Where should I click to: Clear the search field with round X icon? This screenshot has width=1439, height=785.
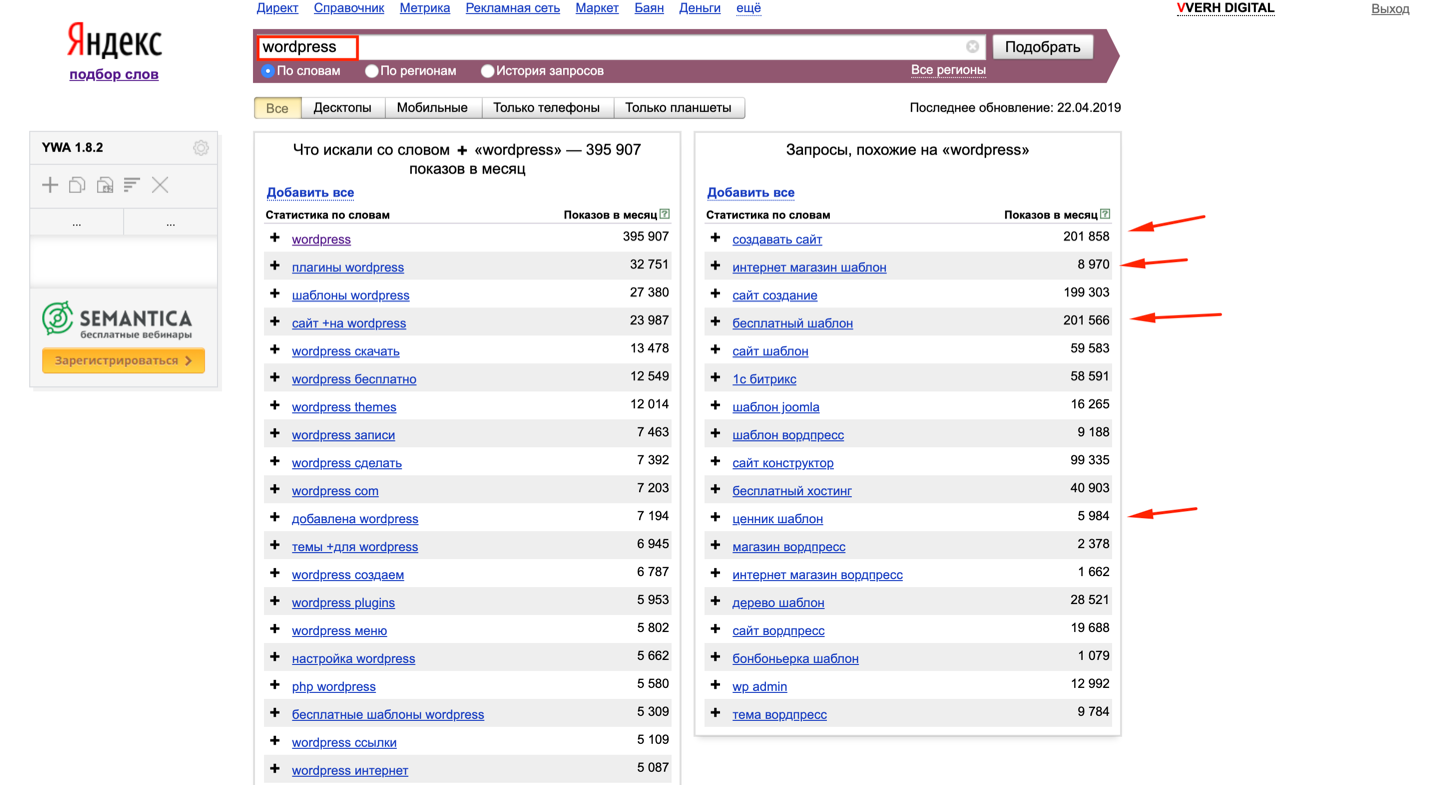pyautogui.click(x=972, y=47)
